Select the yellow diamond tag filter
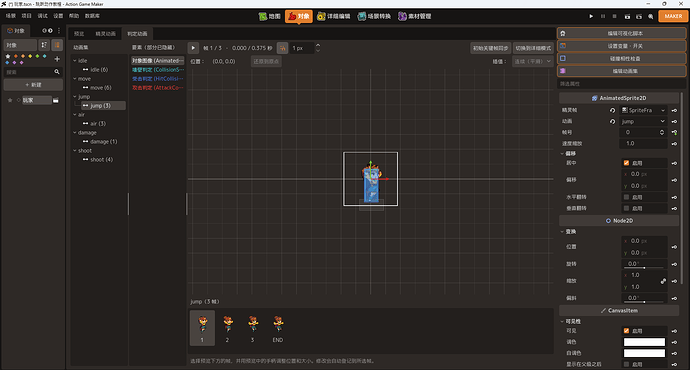This screenshot has width=690, height=370. (30, 56)
